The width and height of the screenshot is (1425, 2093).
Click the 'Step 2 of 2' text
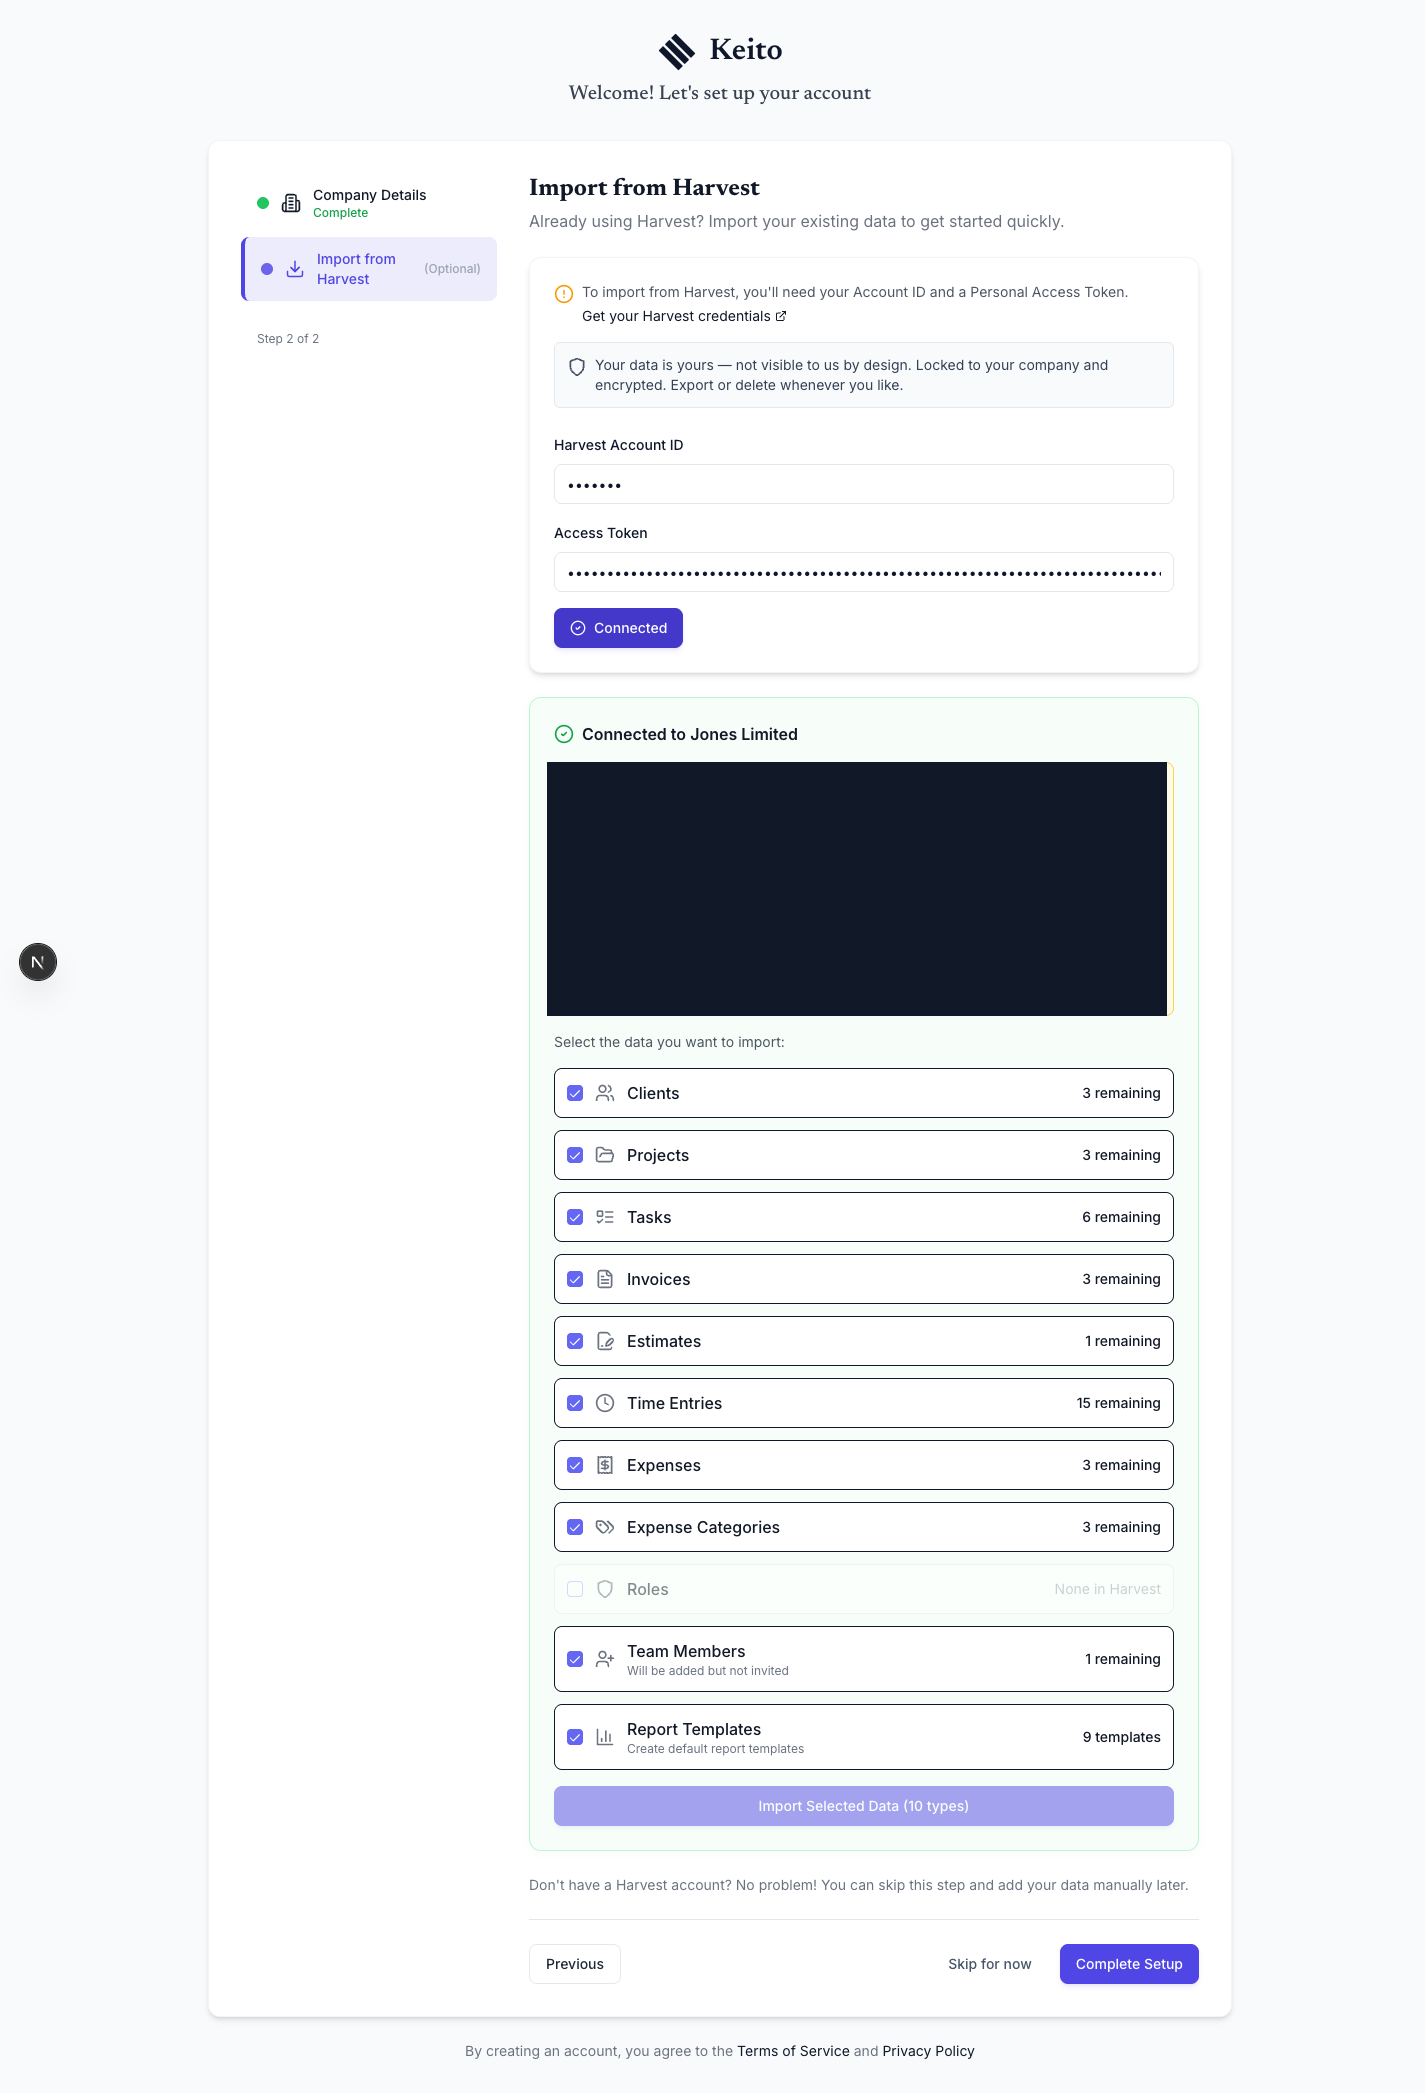[288, 339]
